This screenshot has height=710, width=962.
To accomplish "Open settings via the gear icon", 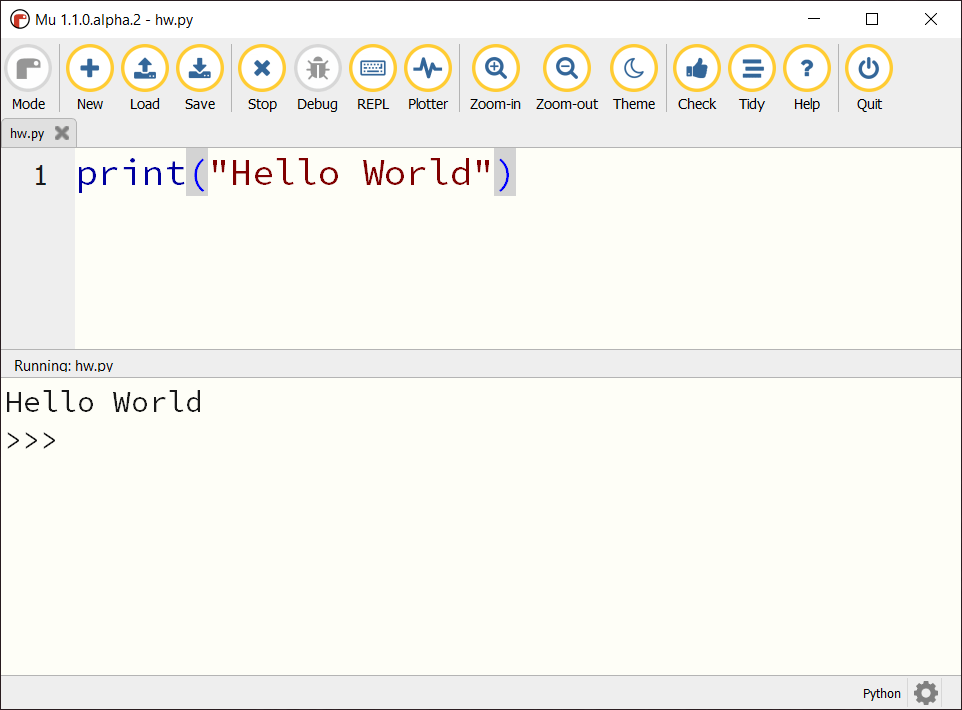I will [x=926, y=693].
